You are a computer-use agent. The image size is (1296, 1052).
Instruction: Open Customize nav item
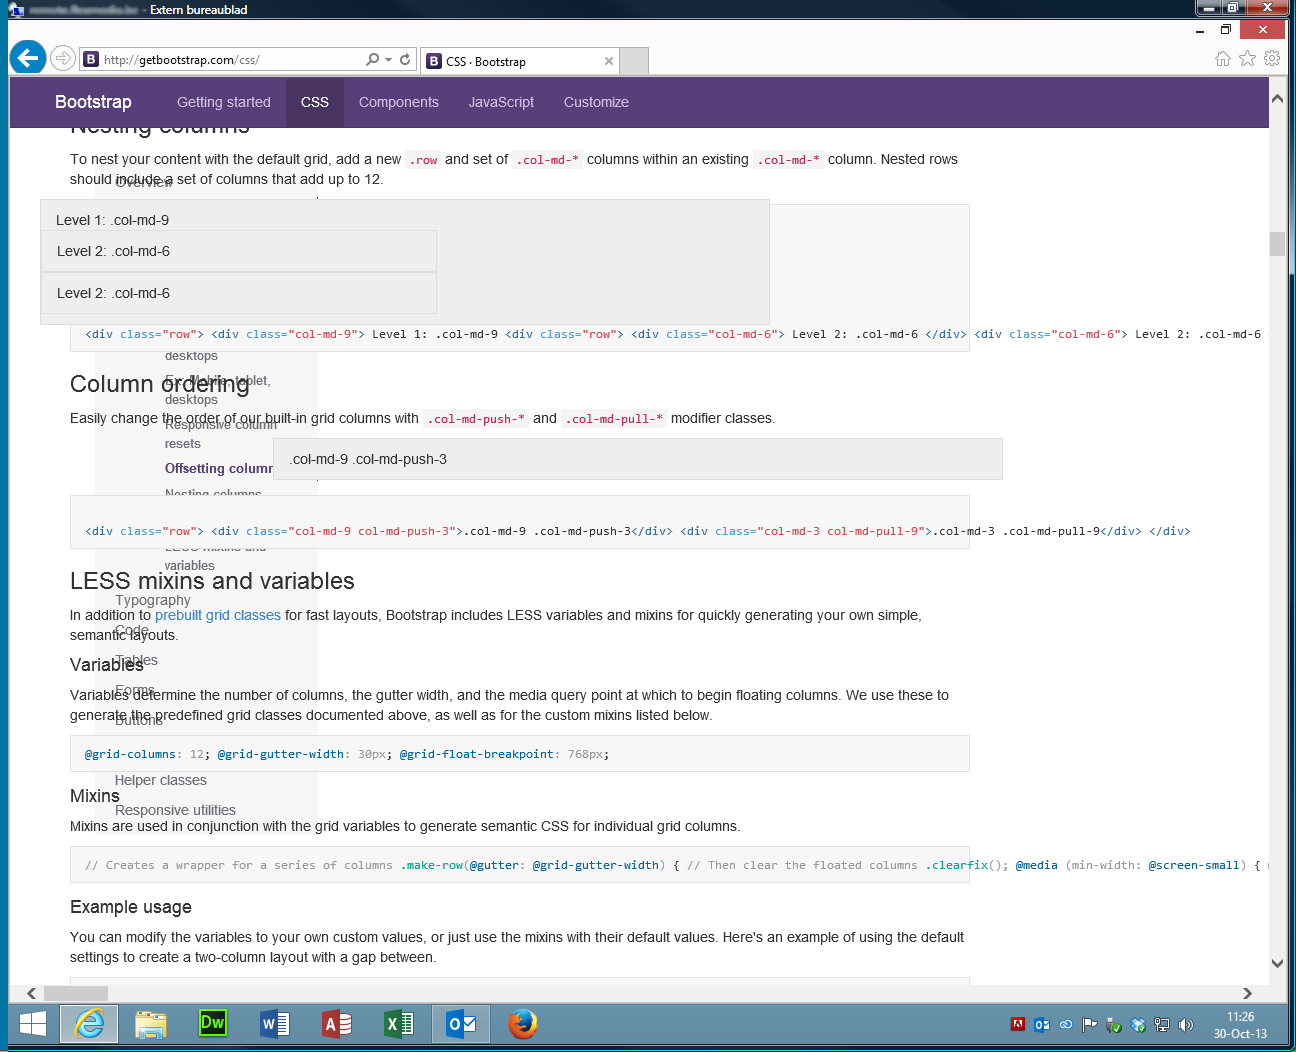click(x=596, y=102)
